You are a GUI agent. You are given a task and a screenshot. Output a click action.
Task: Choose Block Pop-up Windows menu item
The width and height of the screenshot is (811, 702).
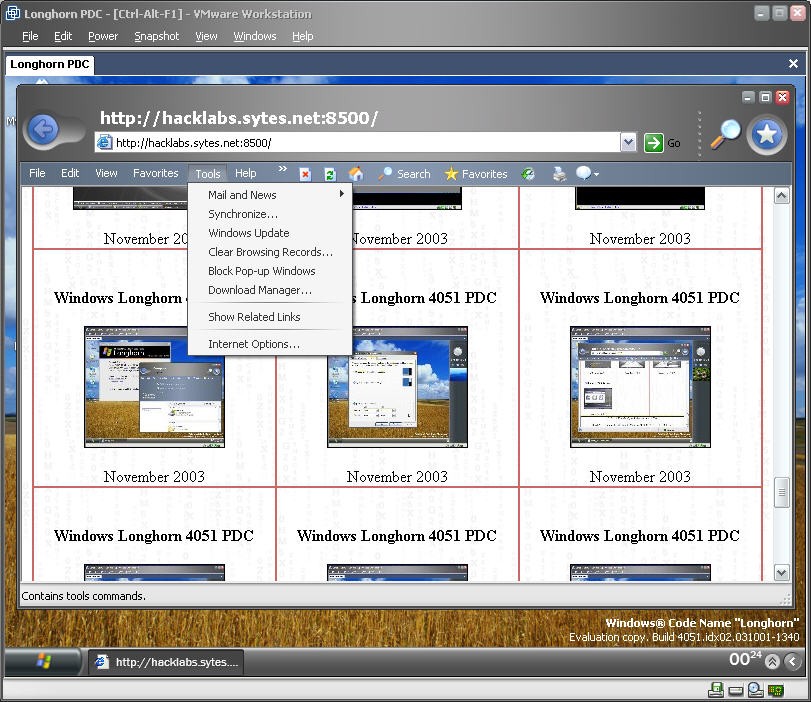(261, 271)
